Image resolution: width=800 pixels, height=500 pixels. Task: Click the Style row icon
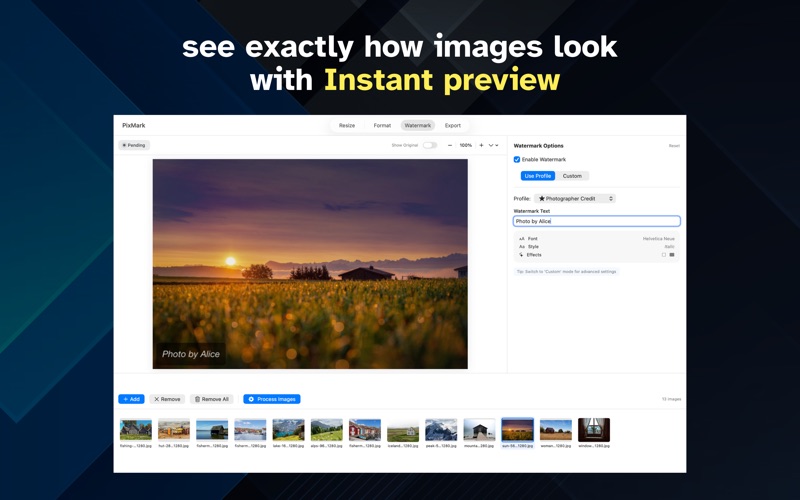(x=521, y=247)
